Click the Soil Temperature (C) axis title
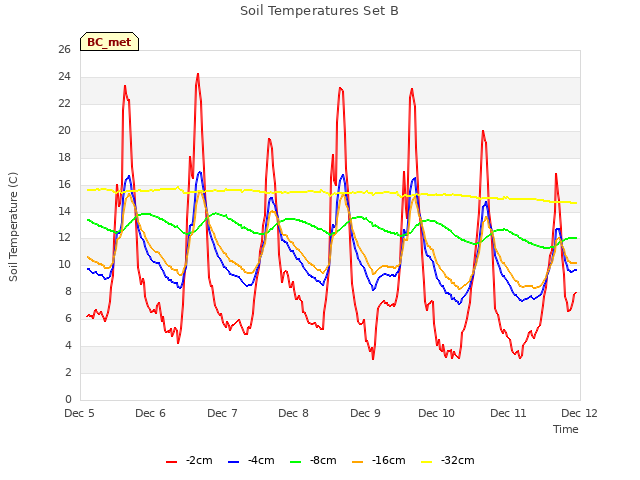This screenshot has width=640, height=480. point(13,227)
